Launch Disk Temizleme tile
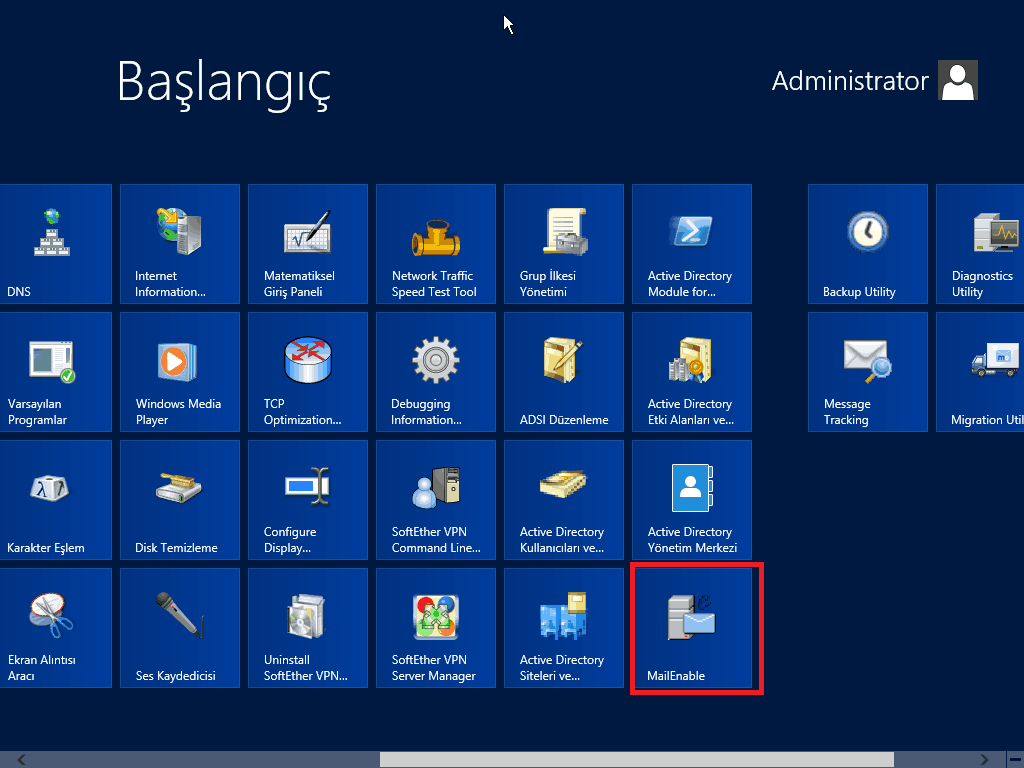1024x768 pixels. pyautogui.click(x=180, y=500)
